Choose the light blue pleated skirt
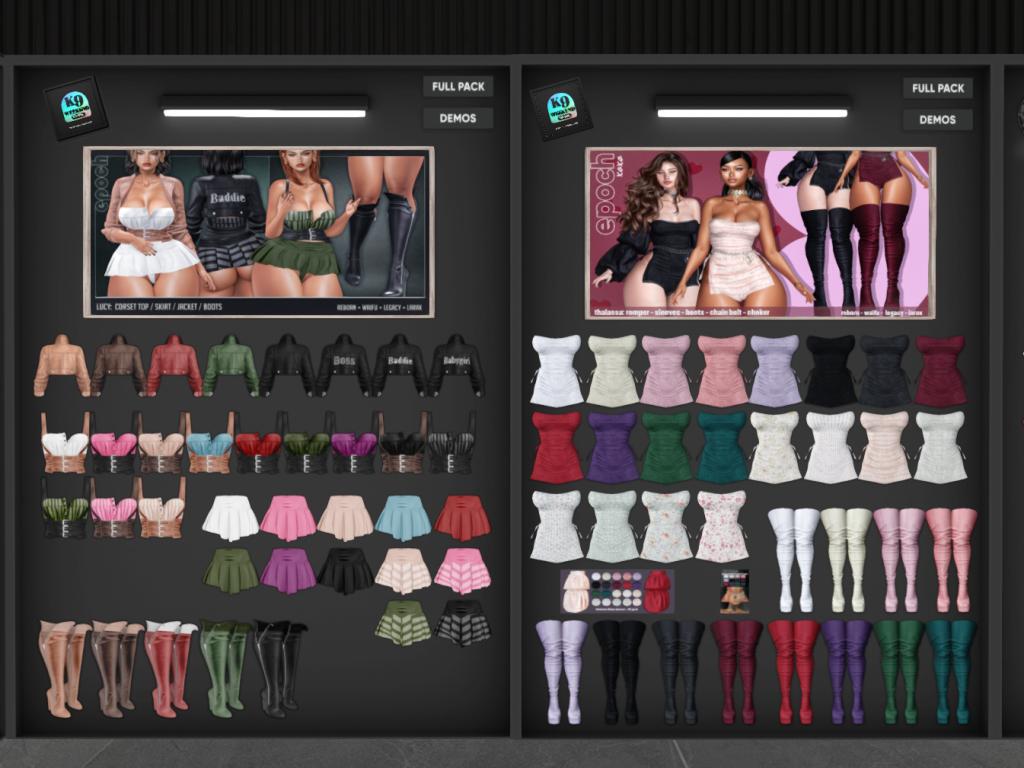 pyautogui.click(x=403, y=517)
